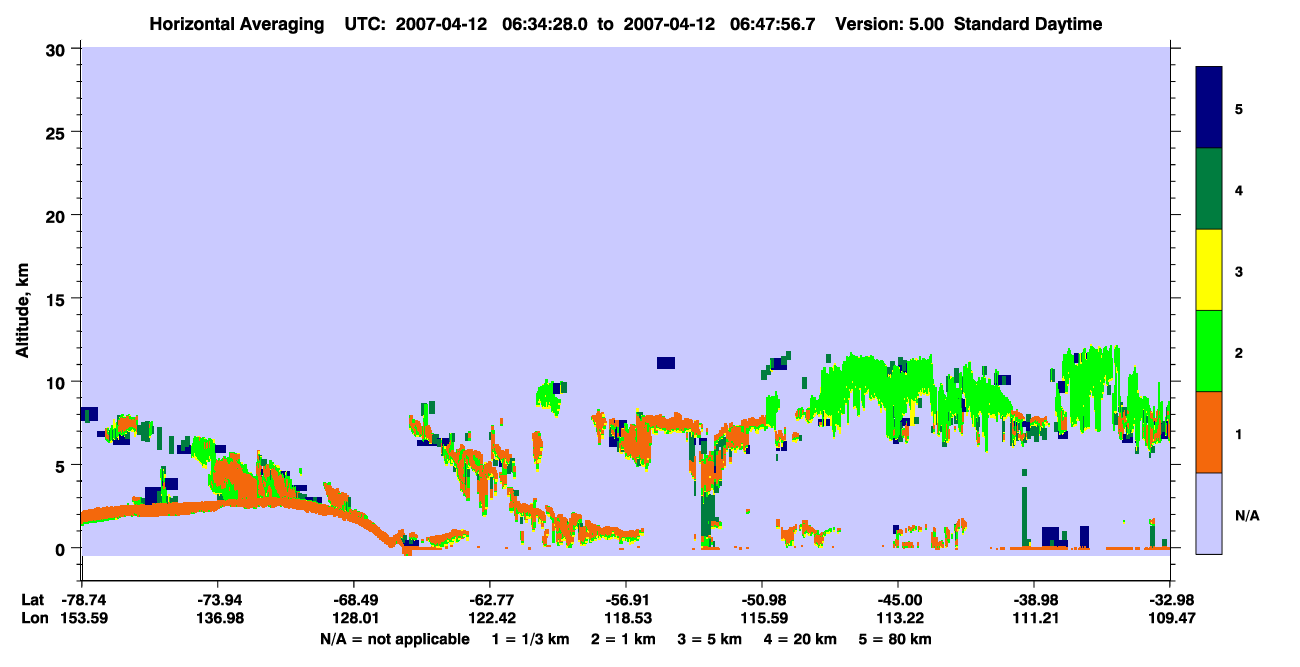Image resolution: width=1300 pixels, height=667 pixels.
Task: Click the bright green level 2 swatch
Action: (1209, 351)
